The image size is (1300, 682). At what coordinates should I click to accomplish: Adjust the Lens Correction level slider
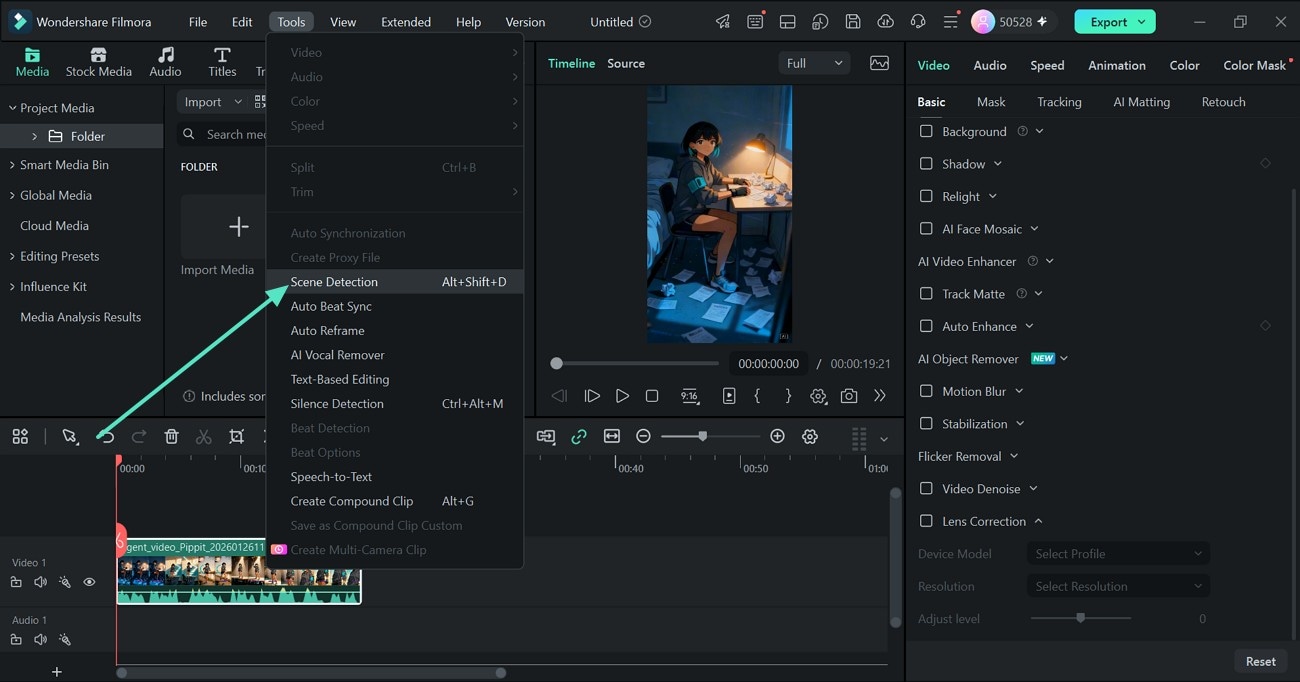click(1080, 618)
